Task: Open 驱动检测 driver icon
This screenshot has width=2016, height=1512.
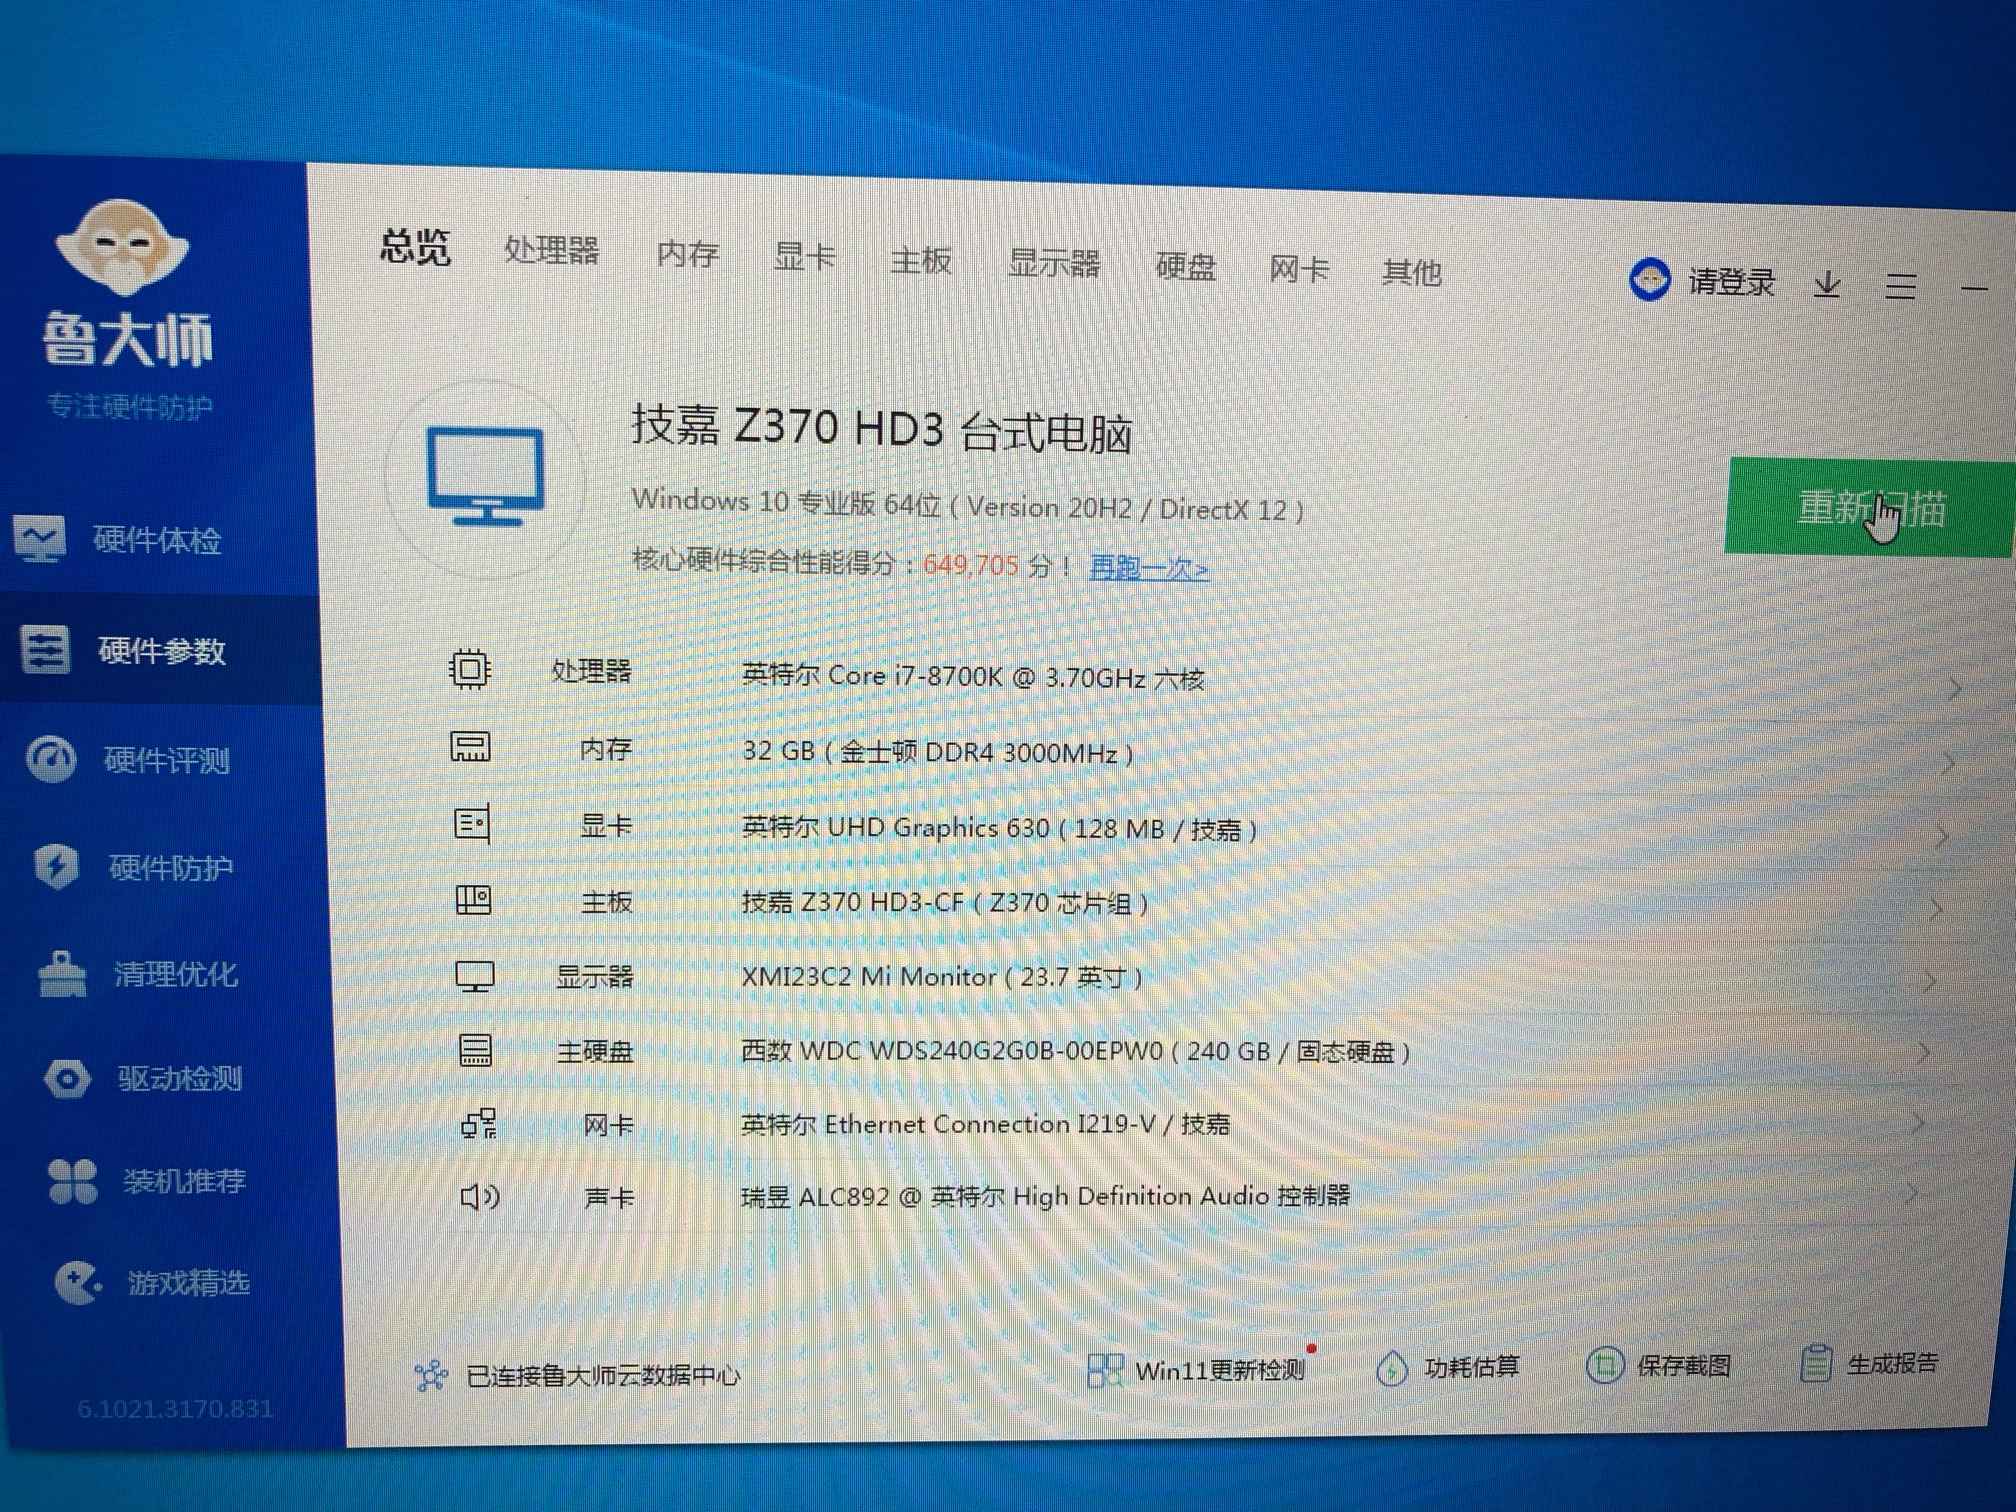Action: click(67, 1078)
